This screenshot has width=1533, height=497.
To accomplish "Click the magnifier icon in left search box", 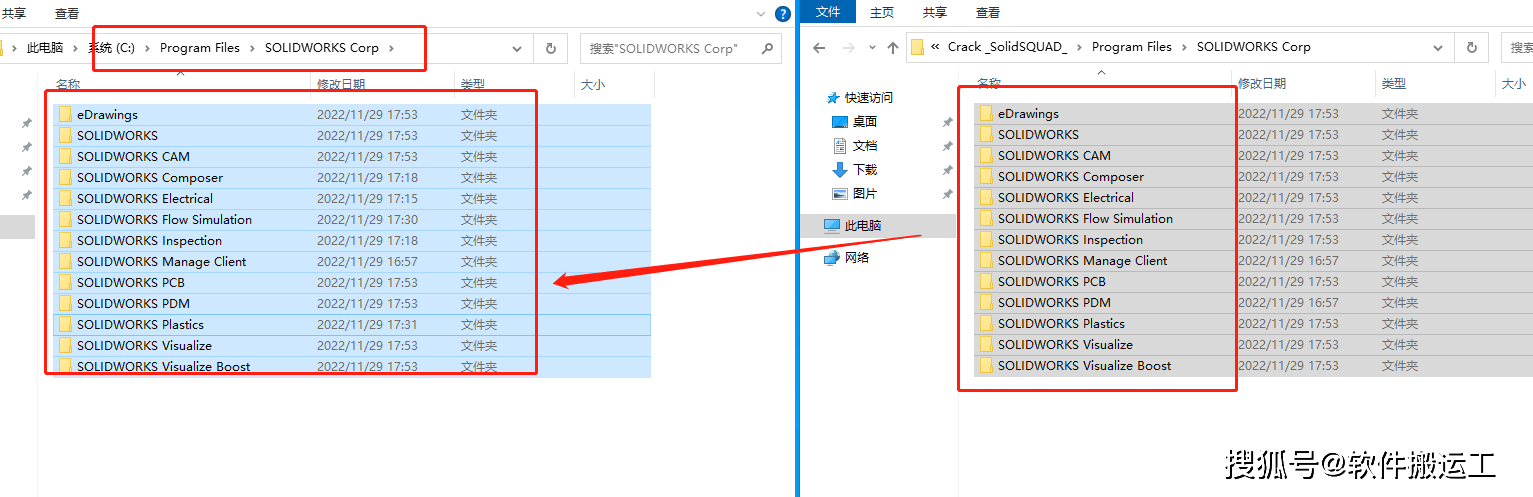I will (x=767, y=48).
